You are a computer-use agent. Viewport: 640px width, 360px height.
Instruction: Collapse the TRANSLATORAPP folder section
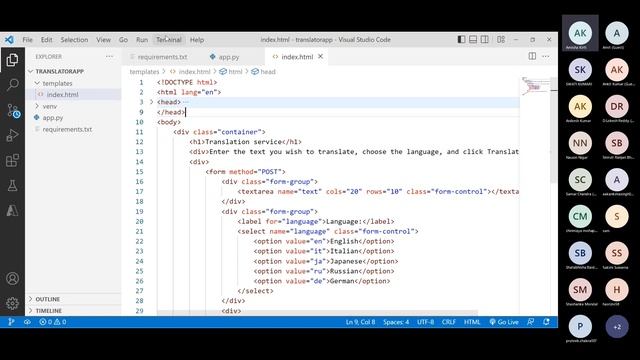[x=59, y=71]
